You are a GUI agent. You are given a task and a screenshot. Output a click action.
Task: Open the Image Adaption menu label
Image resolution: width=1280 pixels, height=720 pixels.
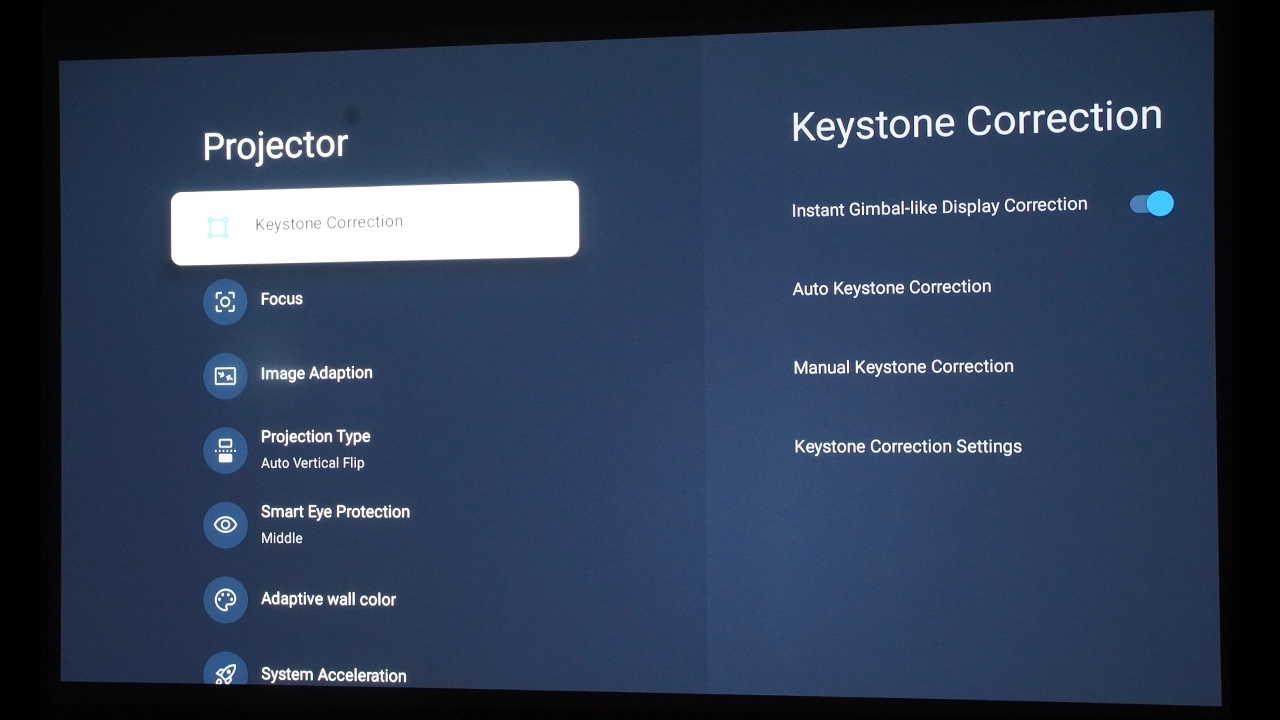(x=316, y=373)
